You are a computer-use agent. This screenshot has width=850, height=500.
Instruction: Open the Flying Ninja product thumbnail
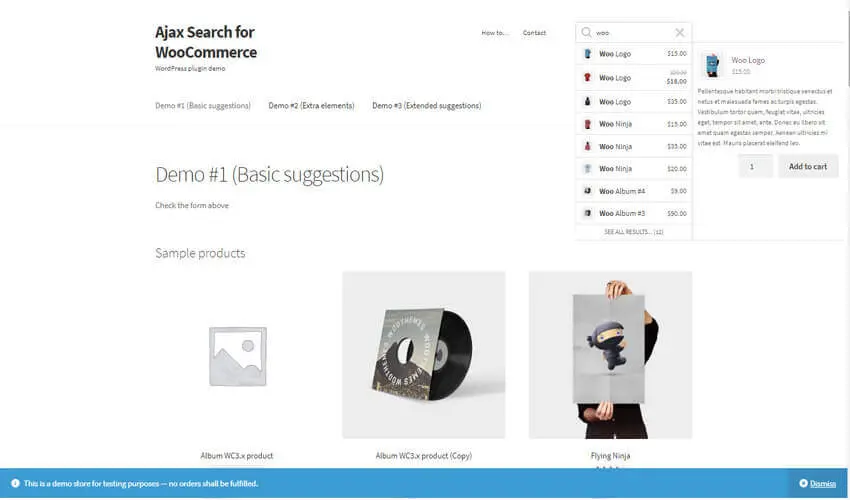click(x=610, y=355)
